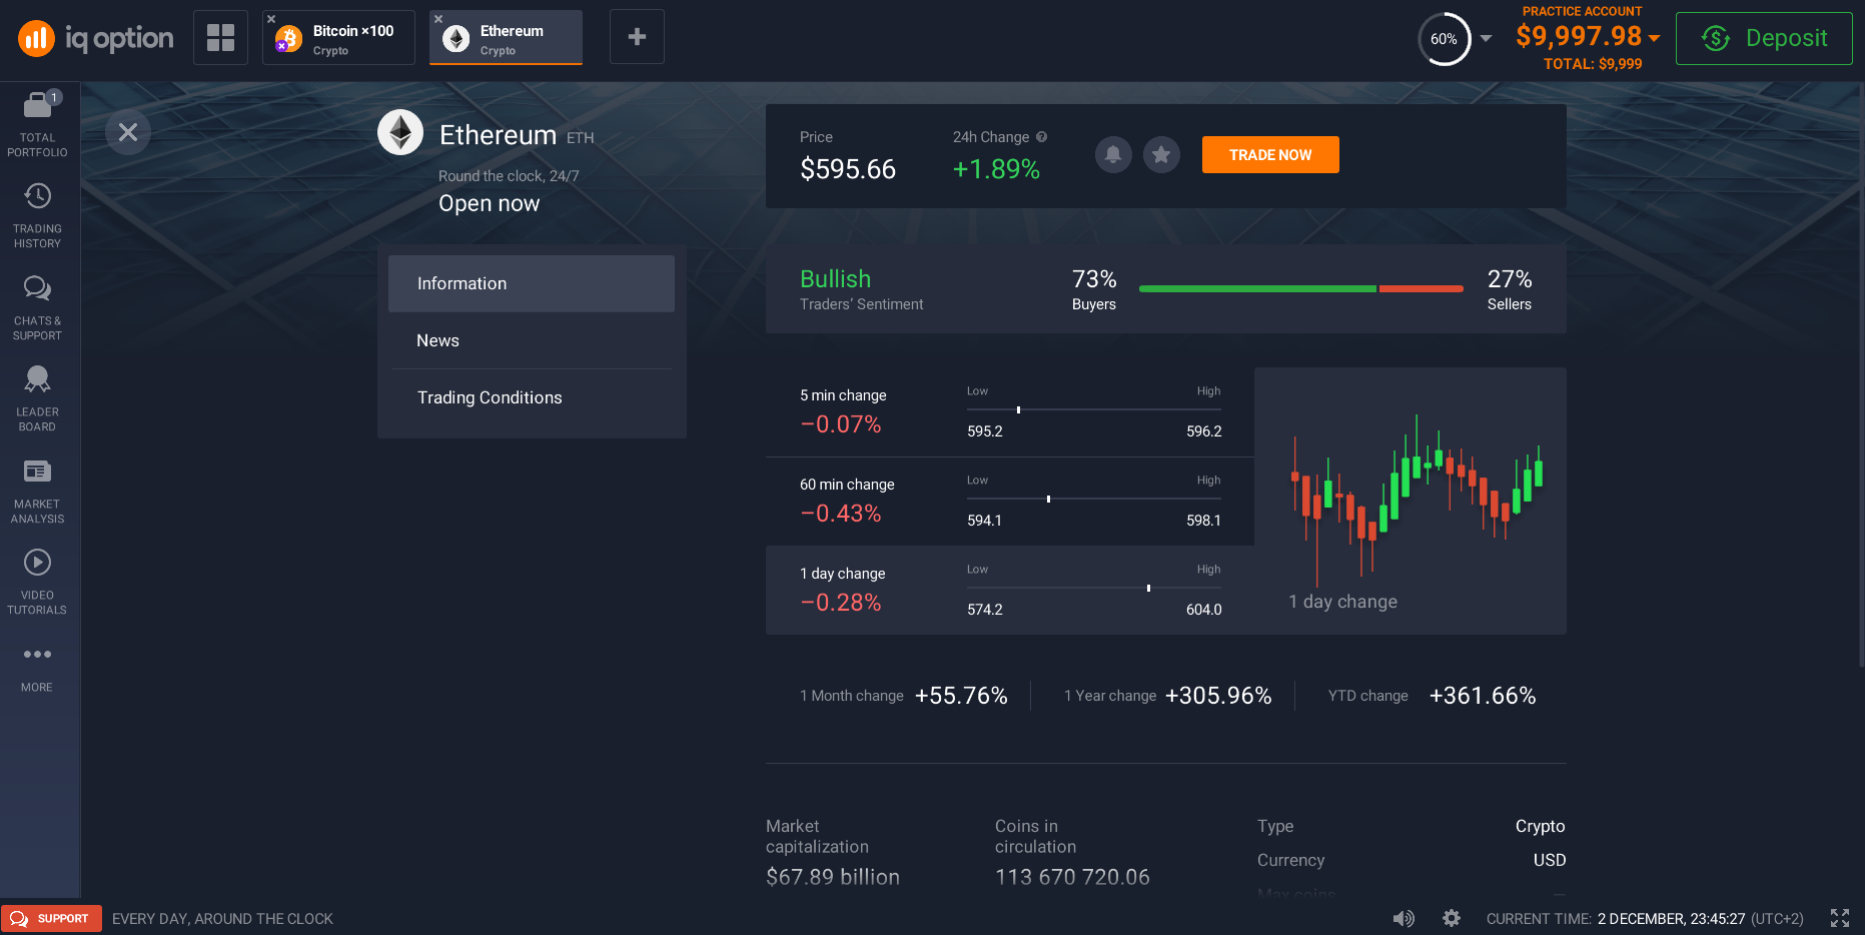Click the TRADE NOW button

click(1270, 154)
